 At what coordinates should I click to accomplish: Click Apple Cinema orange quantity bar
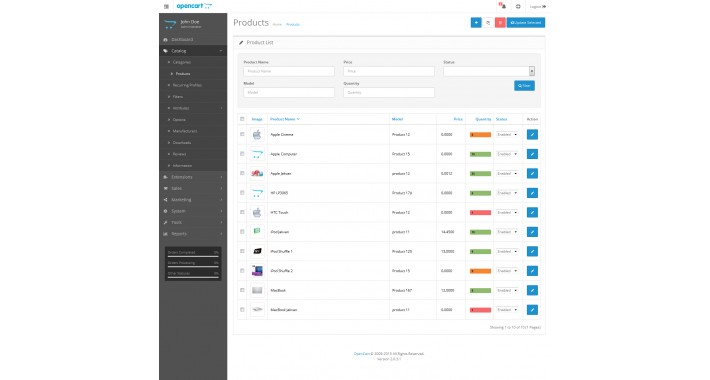[480, 135]
